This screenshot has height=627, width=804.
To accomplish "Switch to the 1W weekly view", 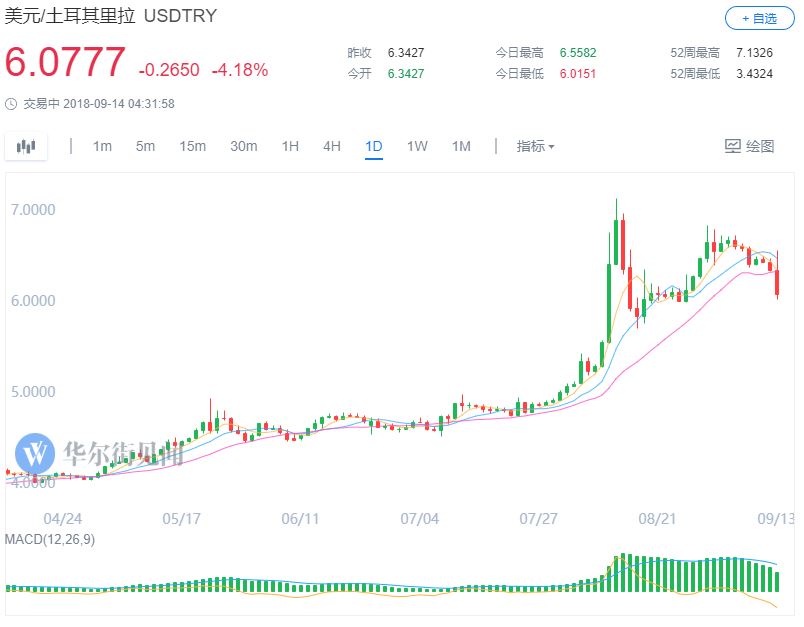I will pyautogui.click(x=417, y=146).
